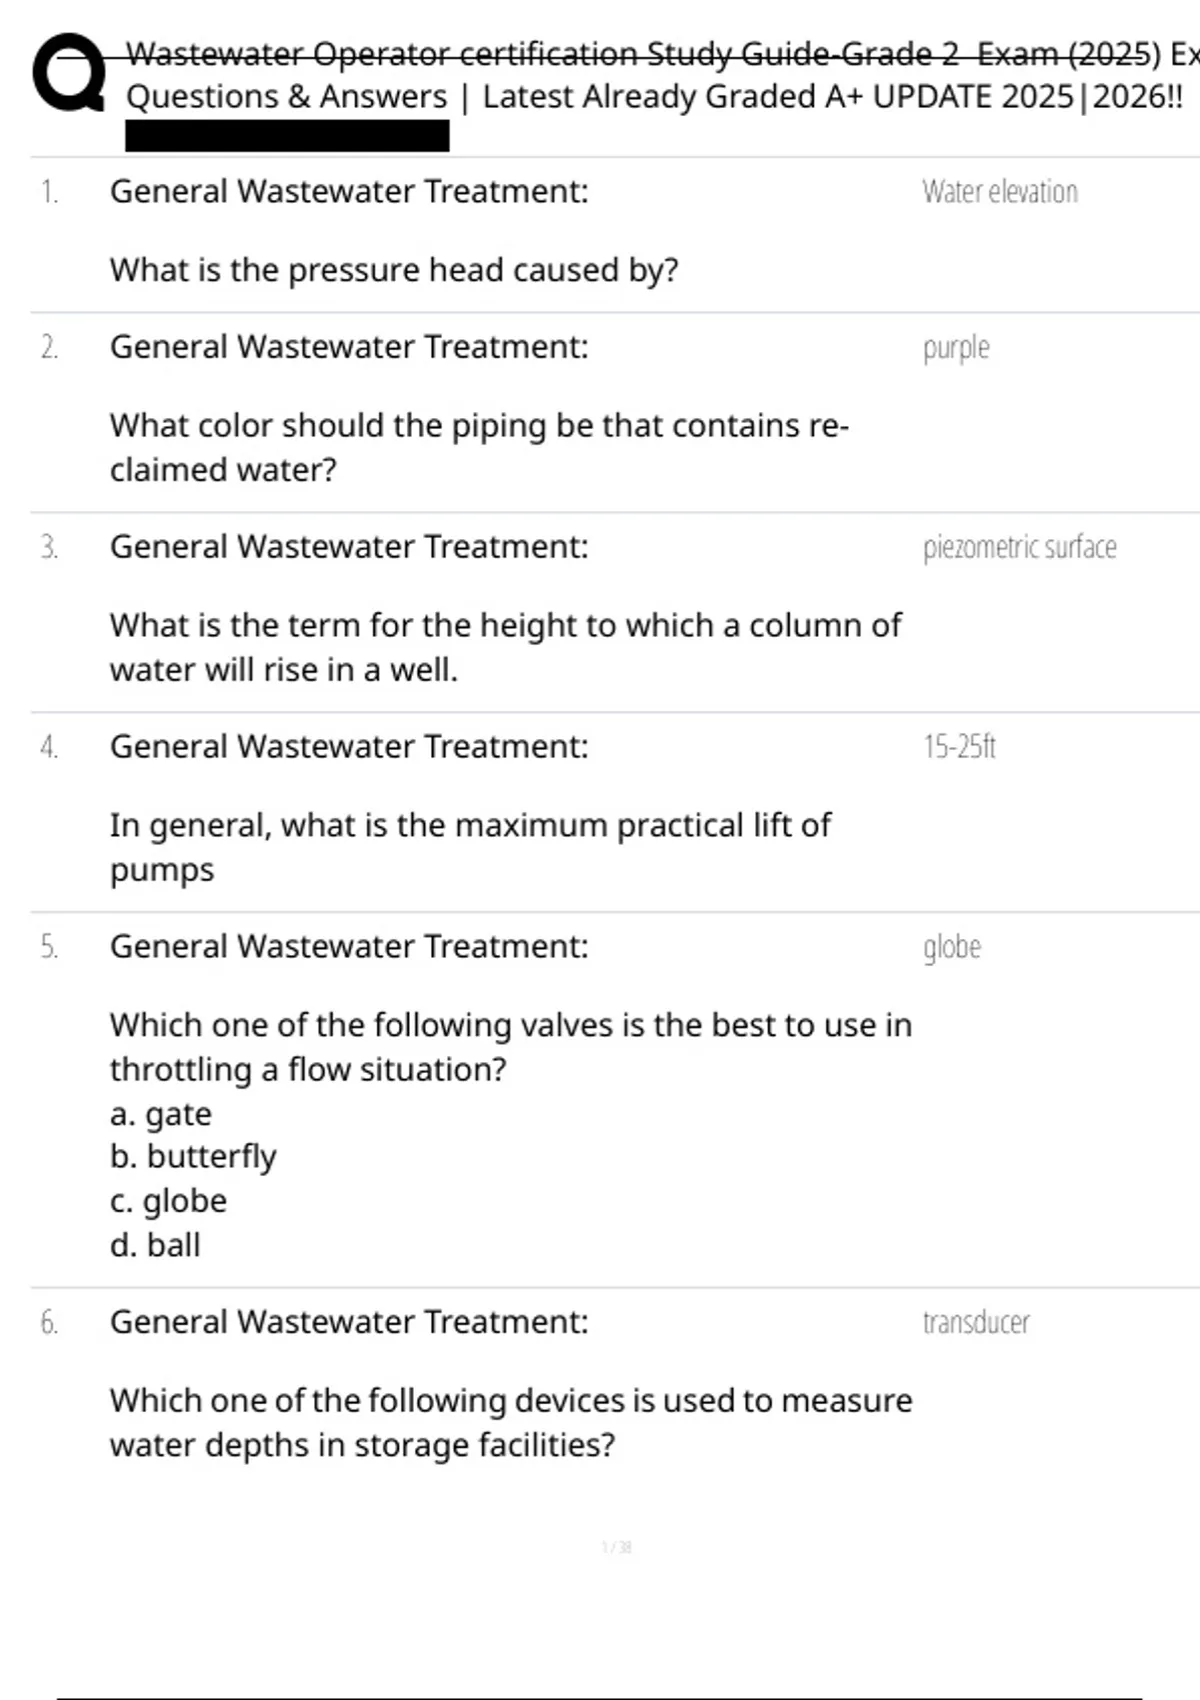Screen dimensions: 1200x1700
Task: Click question number 5
Action: [49, 947]
